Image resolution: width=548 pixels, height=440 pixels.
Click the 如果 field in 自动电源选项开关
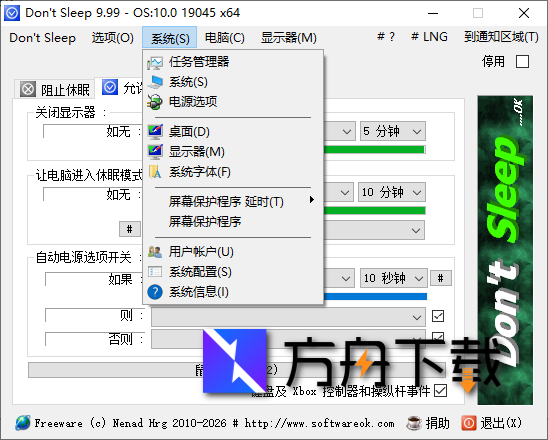coord(95,279)
